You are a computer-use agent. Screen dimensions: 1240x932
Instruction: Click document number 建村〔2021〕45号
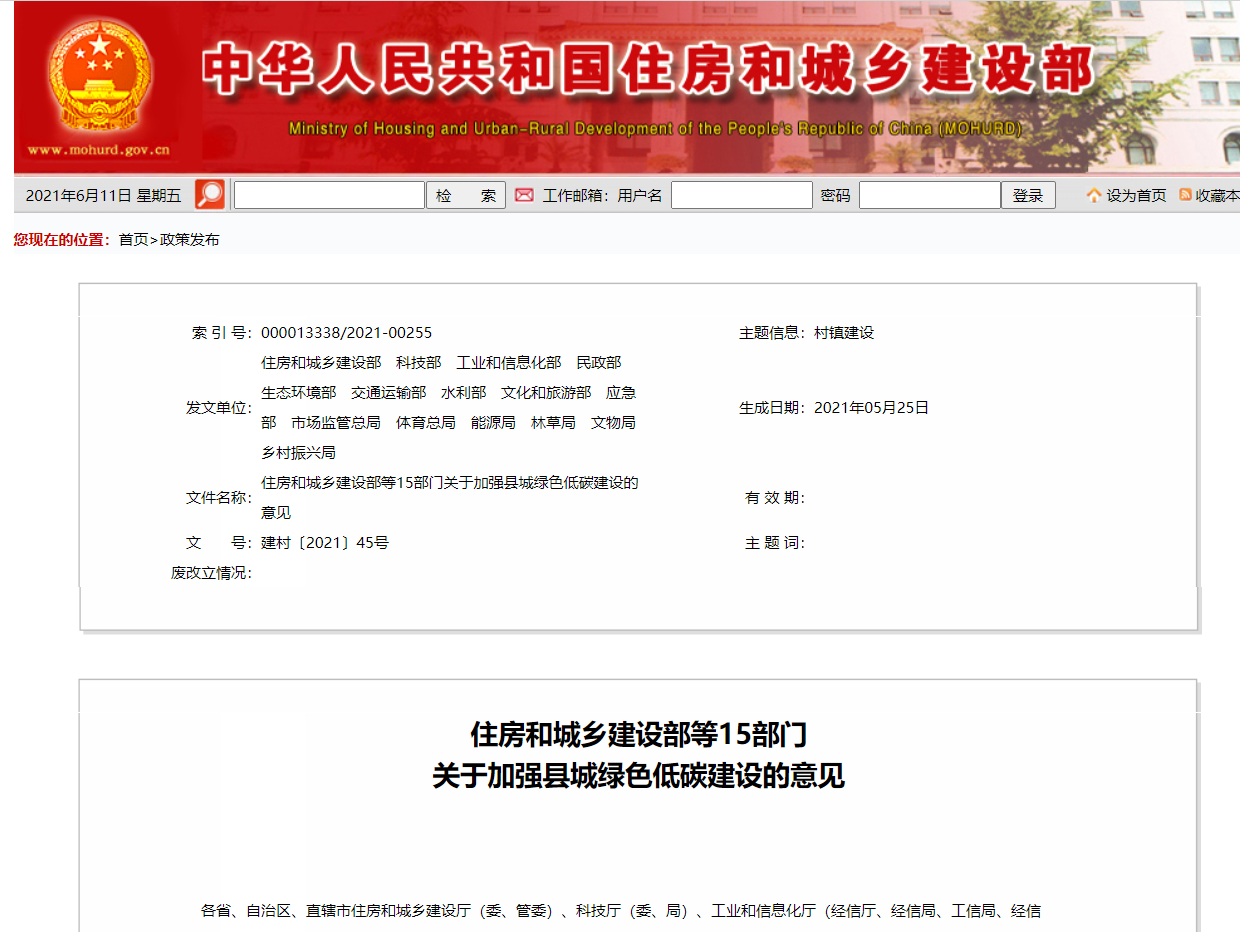(x=325, y=543)
